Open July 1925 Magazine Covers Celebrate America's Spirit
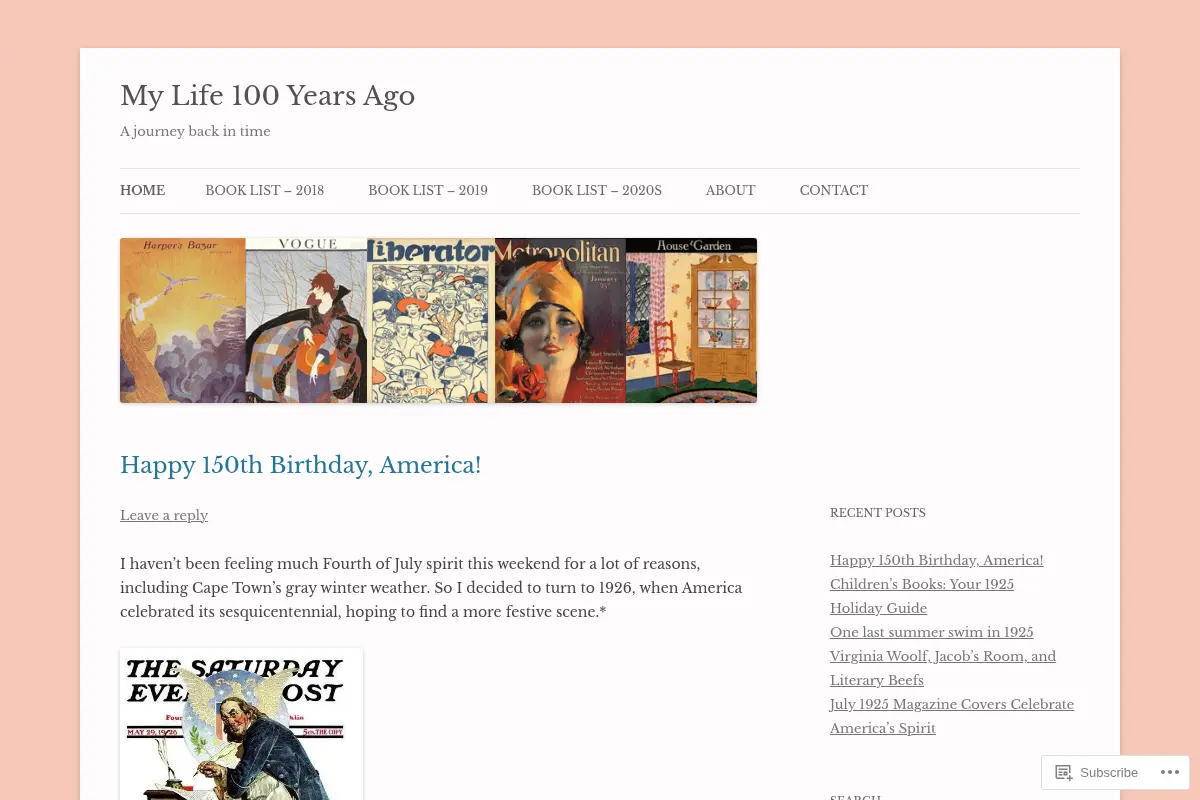Screen dimensions: 1200x800 click(952, 716)
